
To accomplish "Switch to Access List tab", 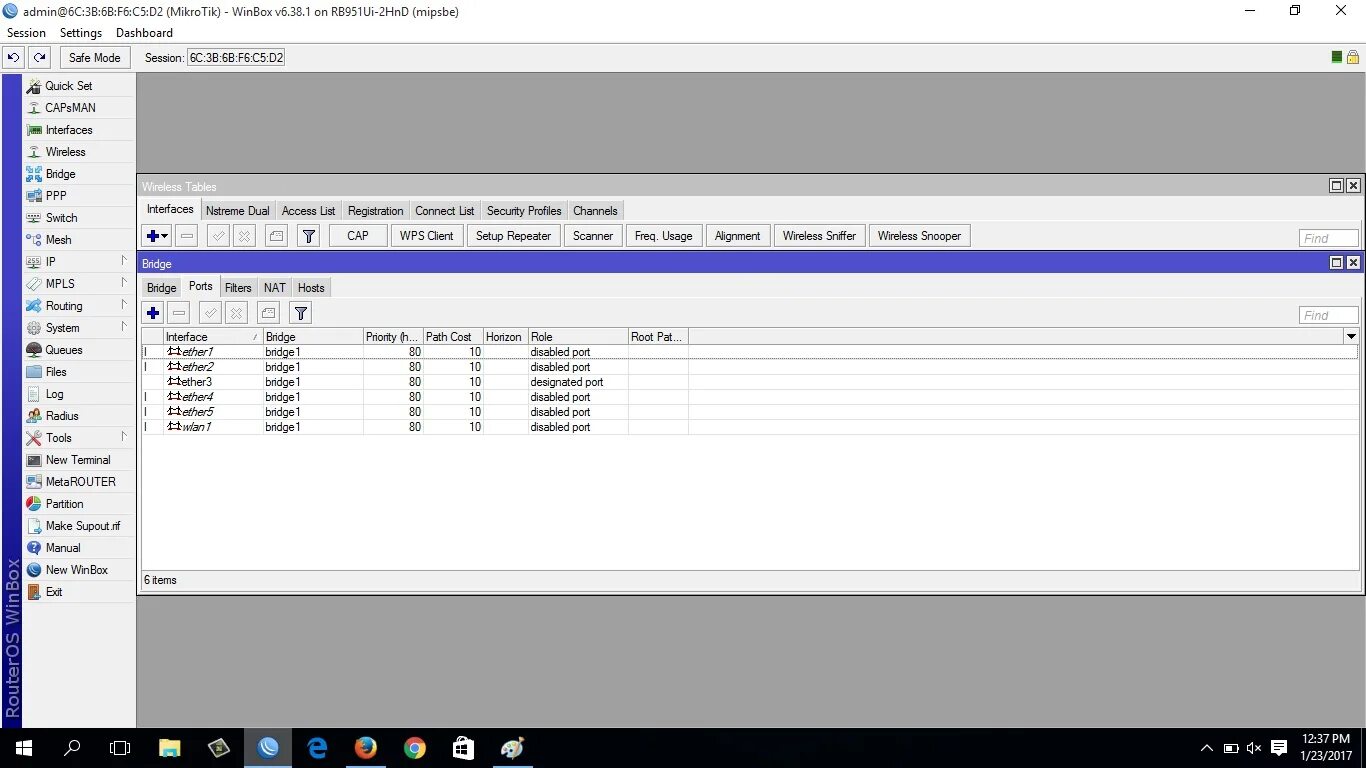I will pyautogui.click(x=308, y=211).
